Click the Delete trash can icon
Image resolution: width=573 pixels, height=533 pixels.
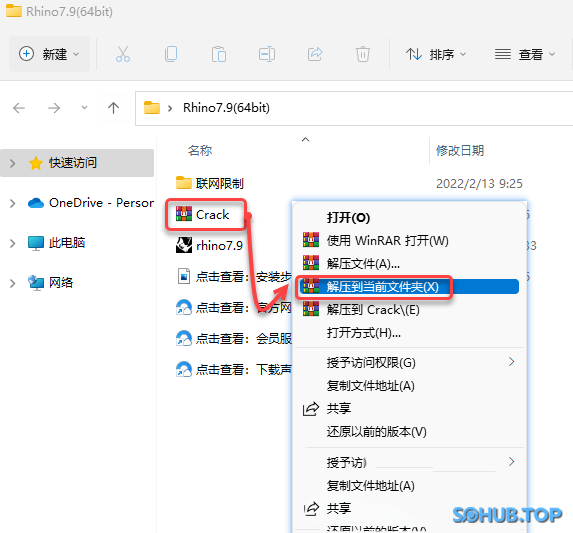[363, 54]
